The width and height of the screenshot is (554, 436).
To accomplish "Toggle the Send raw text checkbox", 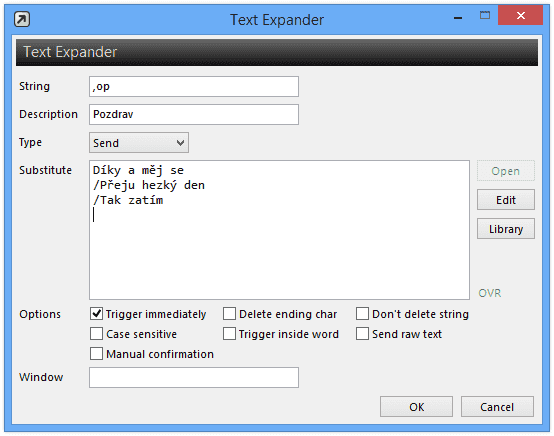I will 363,334.
